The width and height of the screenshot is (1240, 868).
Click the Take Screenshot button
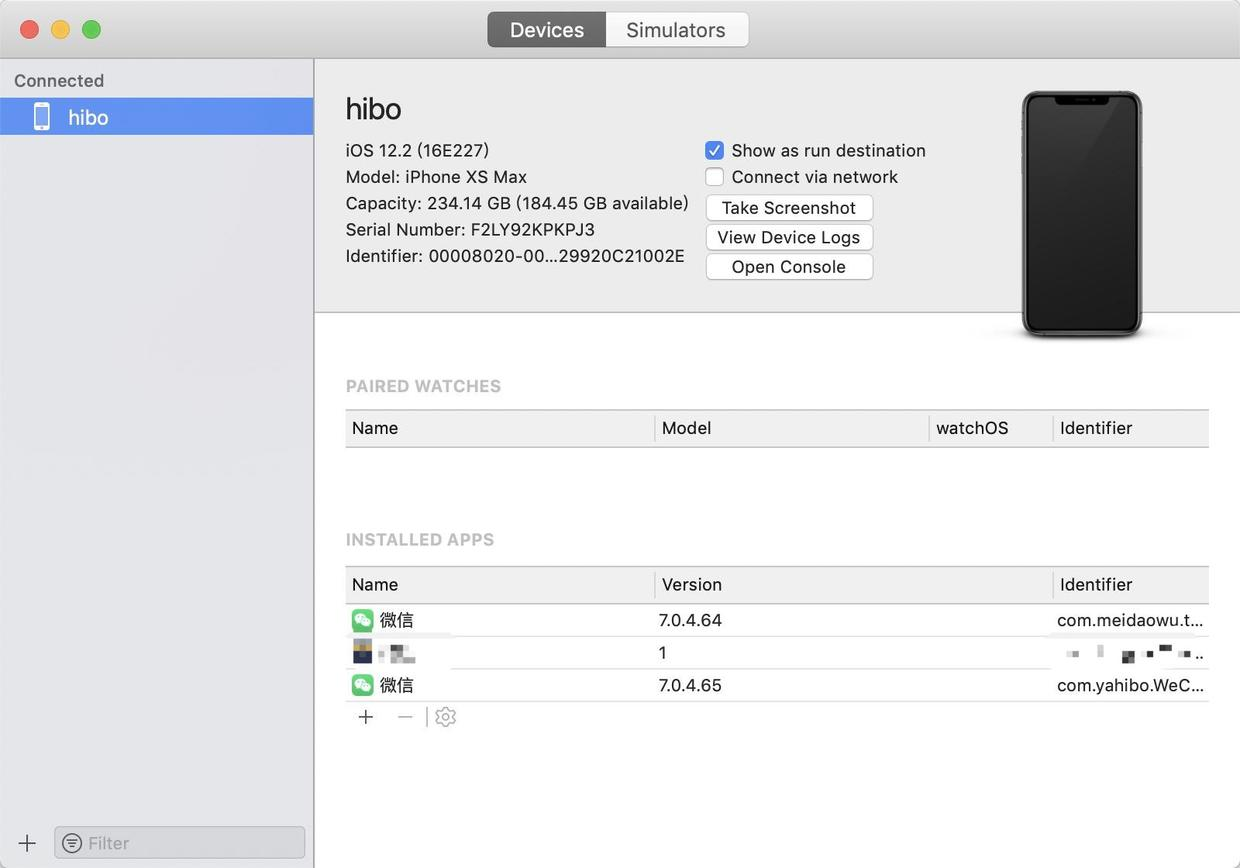coord(789,208)
